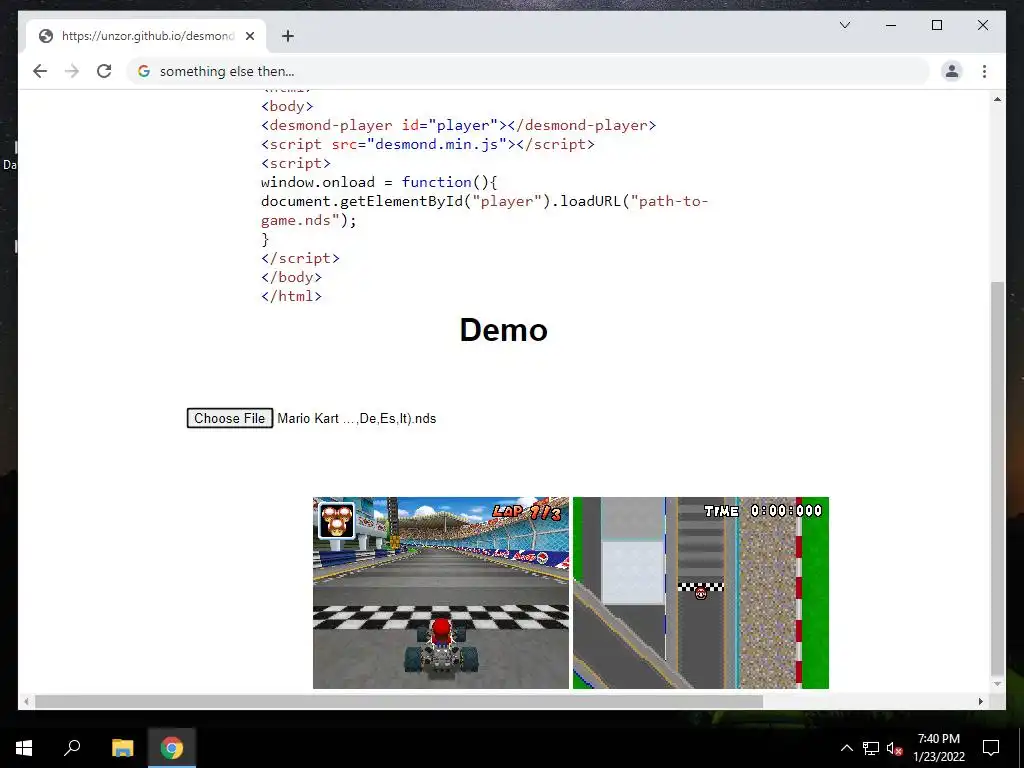1024x768 pixels.
Task: Expand the tab search dropdown arrow
Action: point(844,25)
